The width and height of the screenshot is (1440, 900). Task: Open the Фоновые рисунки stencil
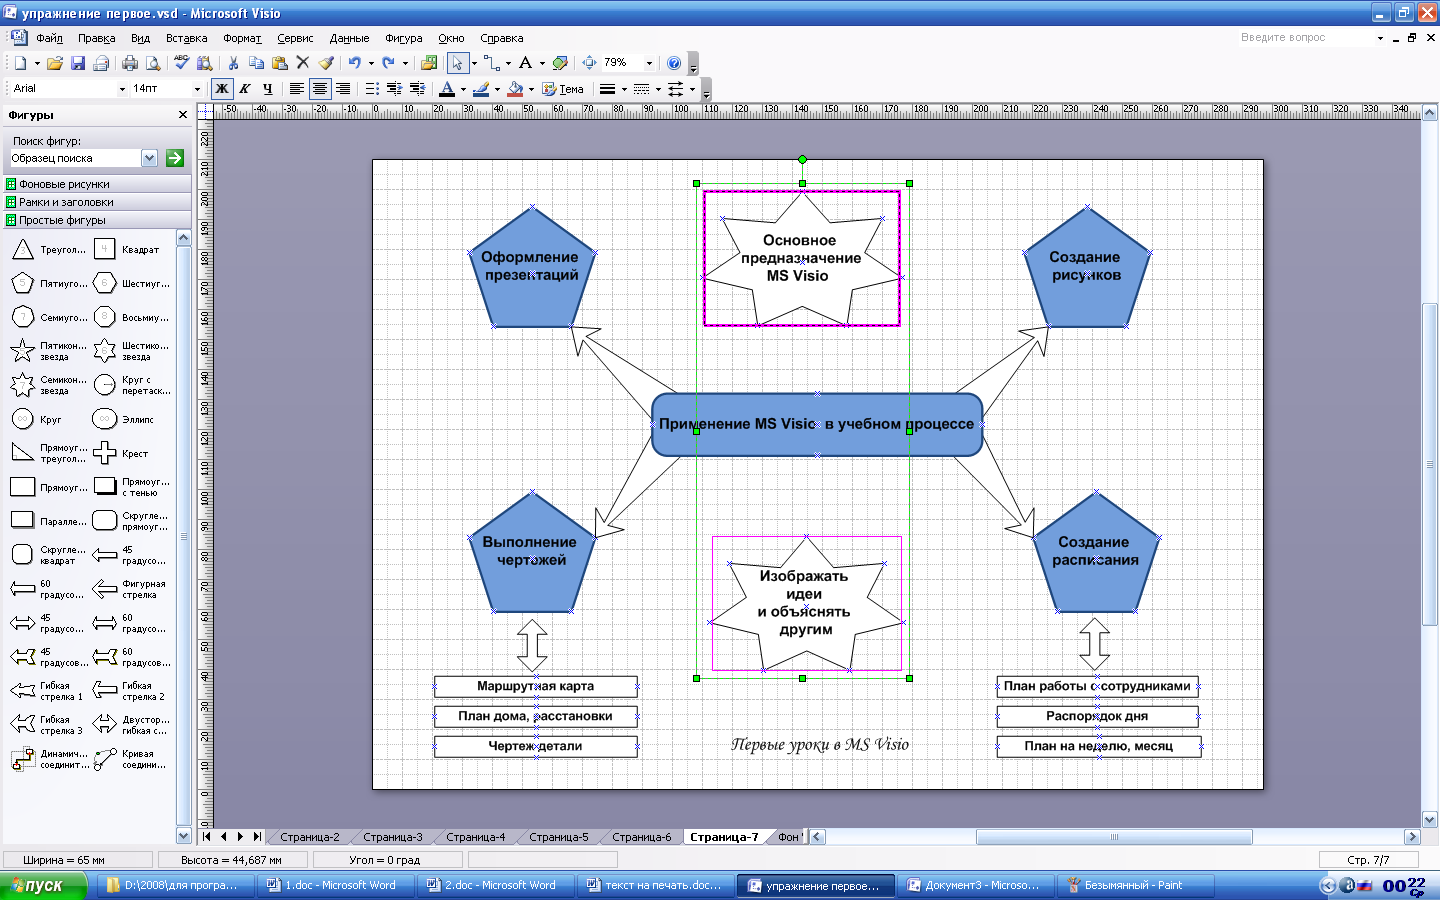pos(96,184)
